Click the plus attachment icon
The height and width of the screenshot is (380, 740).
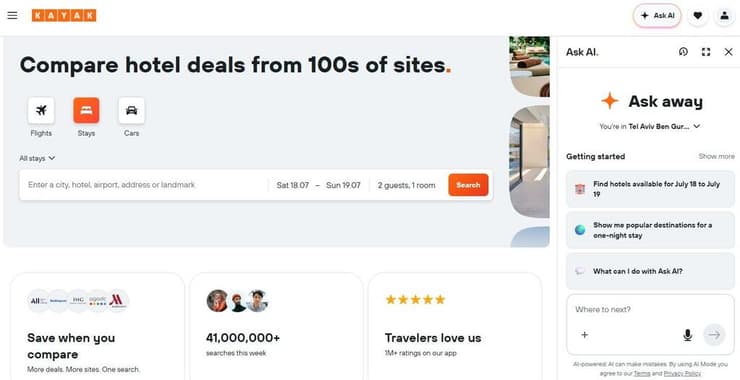click(x=585, y=335)
